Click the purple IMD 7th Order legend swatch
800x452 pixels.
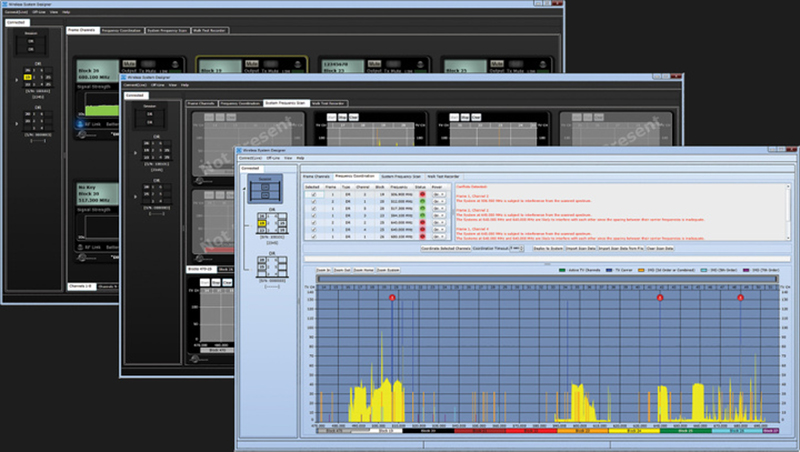pyautogui.click(x=746, y=270)
